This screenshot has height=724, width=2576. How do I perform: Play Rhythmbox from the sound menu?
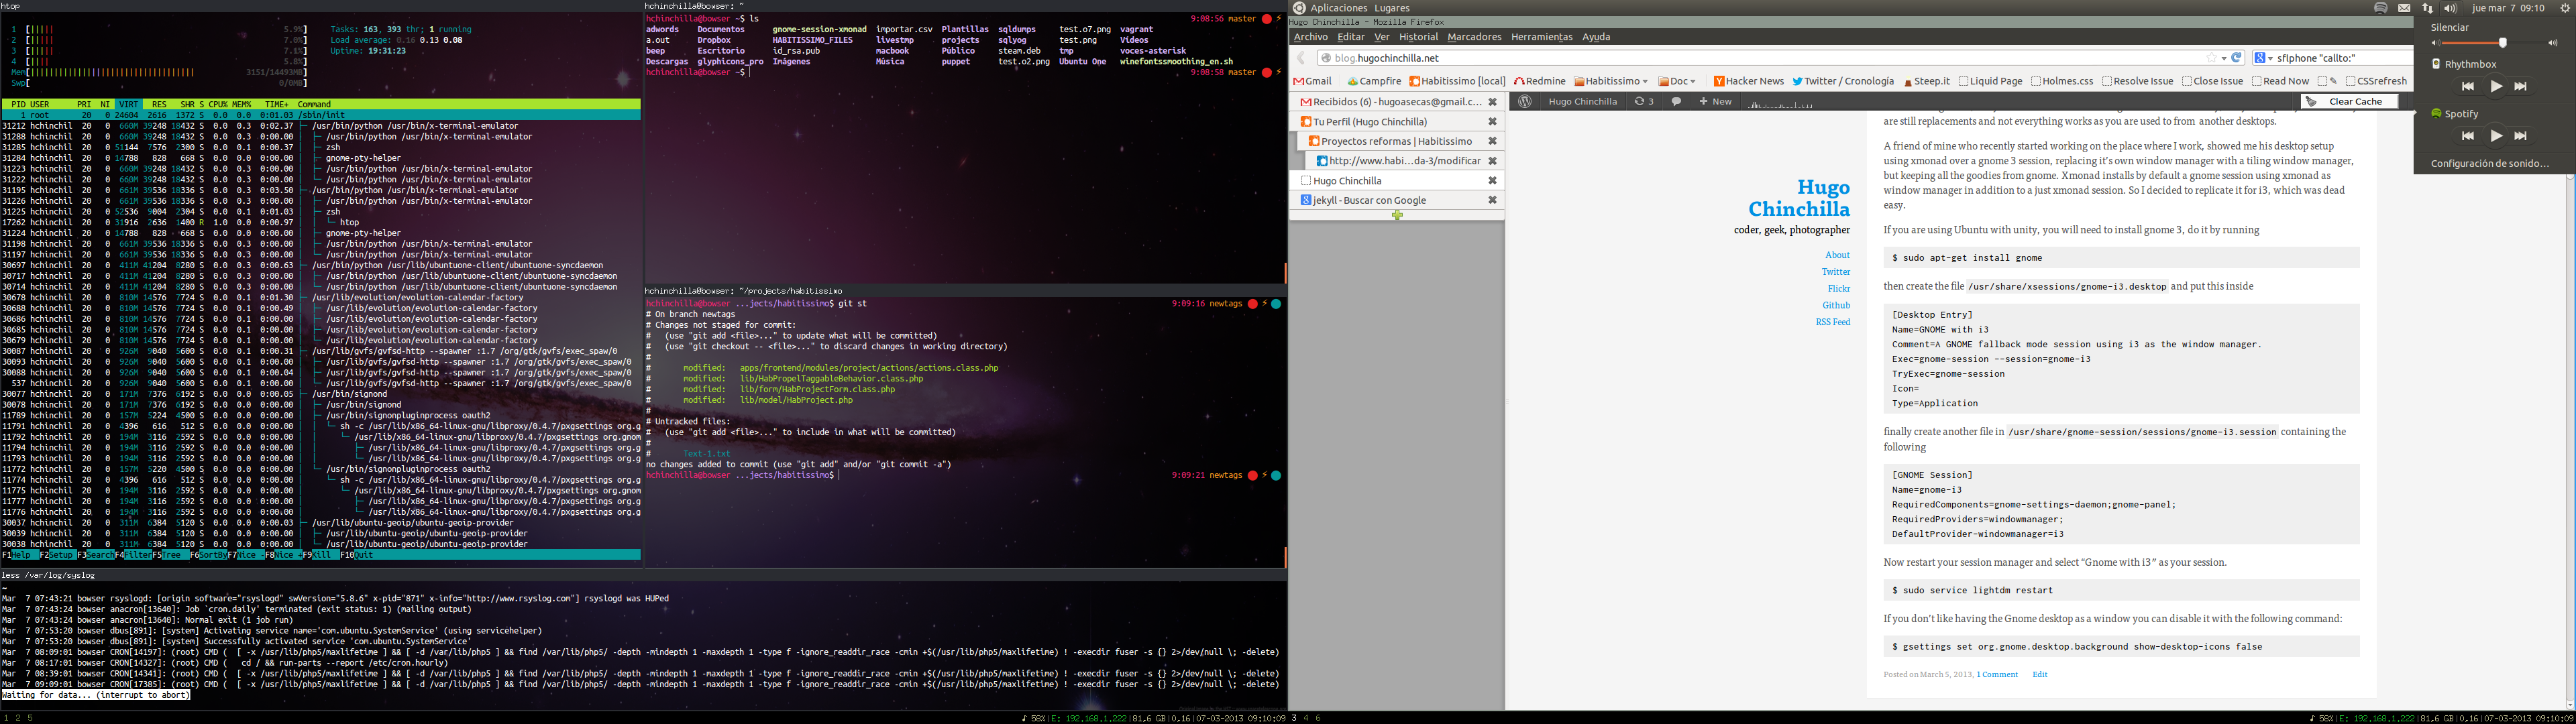point(2496,87)
